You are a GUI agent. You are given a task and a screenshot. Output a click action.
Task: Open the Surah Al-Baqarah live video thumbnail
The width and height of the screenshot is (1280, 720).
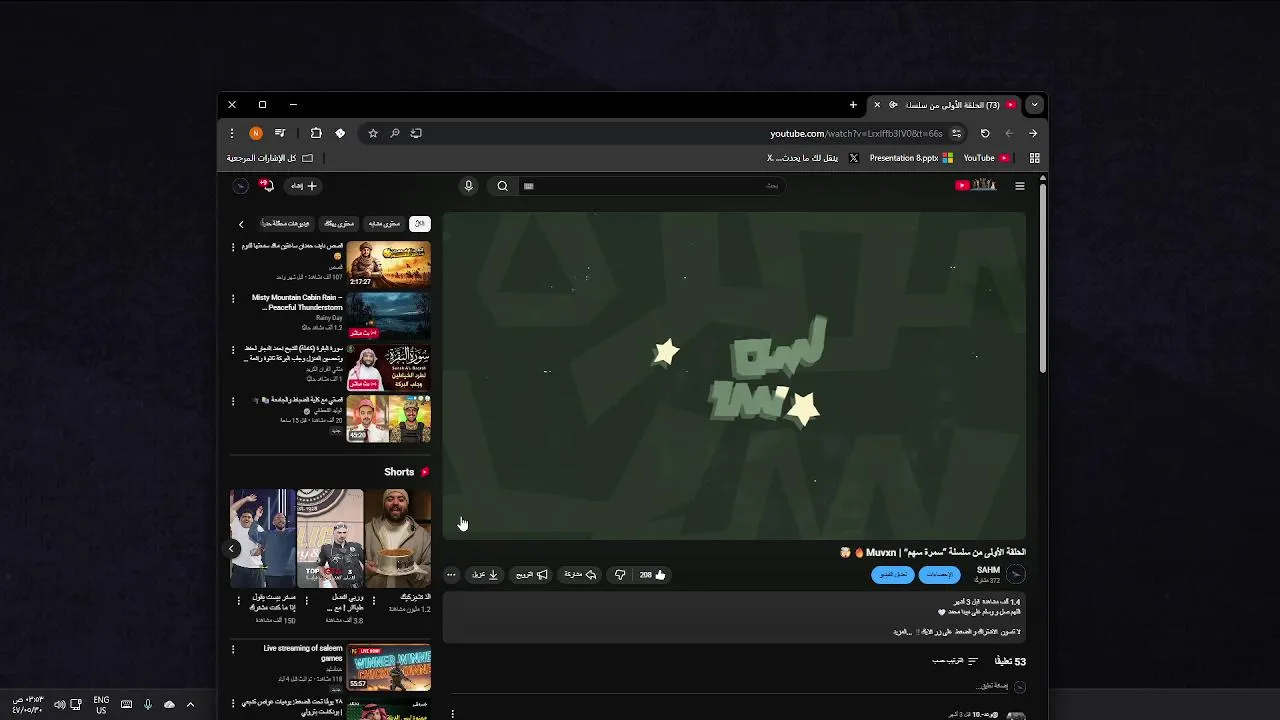389,367
